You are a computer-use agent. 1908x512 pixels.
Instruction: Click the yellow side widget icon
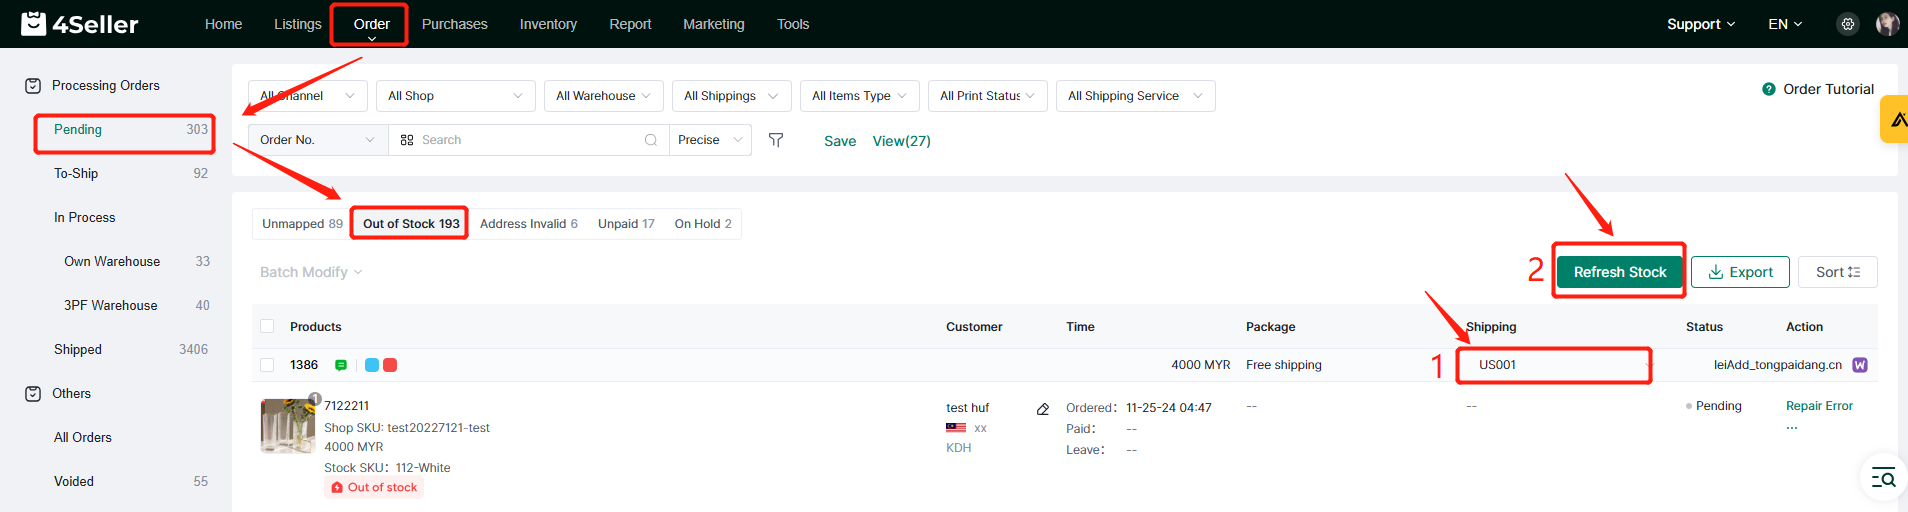(x=1896, y=120)
